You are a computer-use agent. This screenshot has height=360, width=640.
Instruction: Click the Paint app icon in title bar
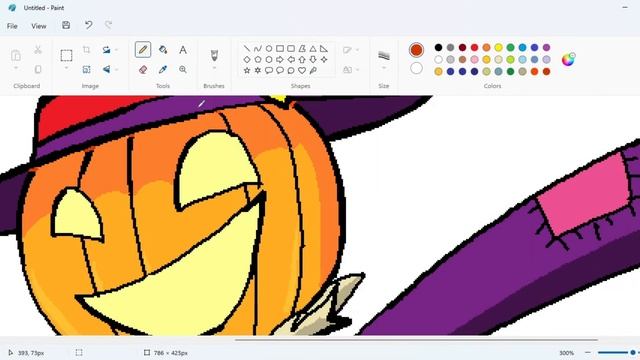coord(12,8)
